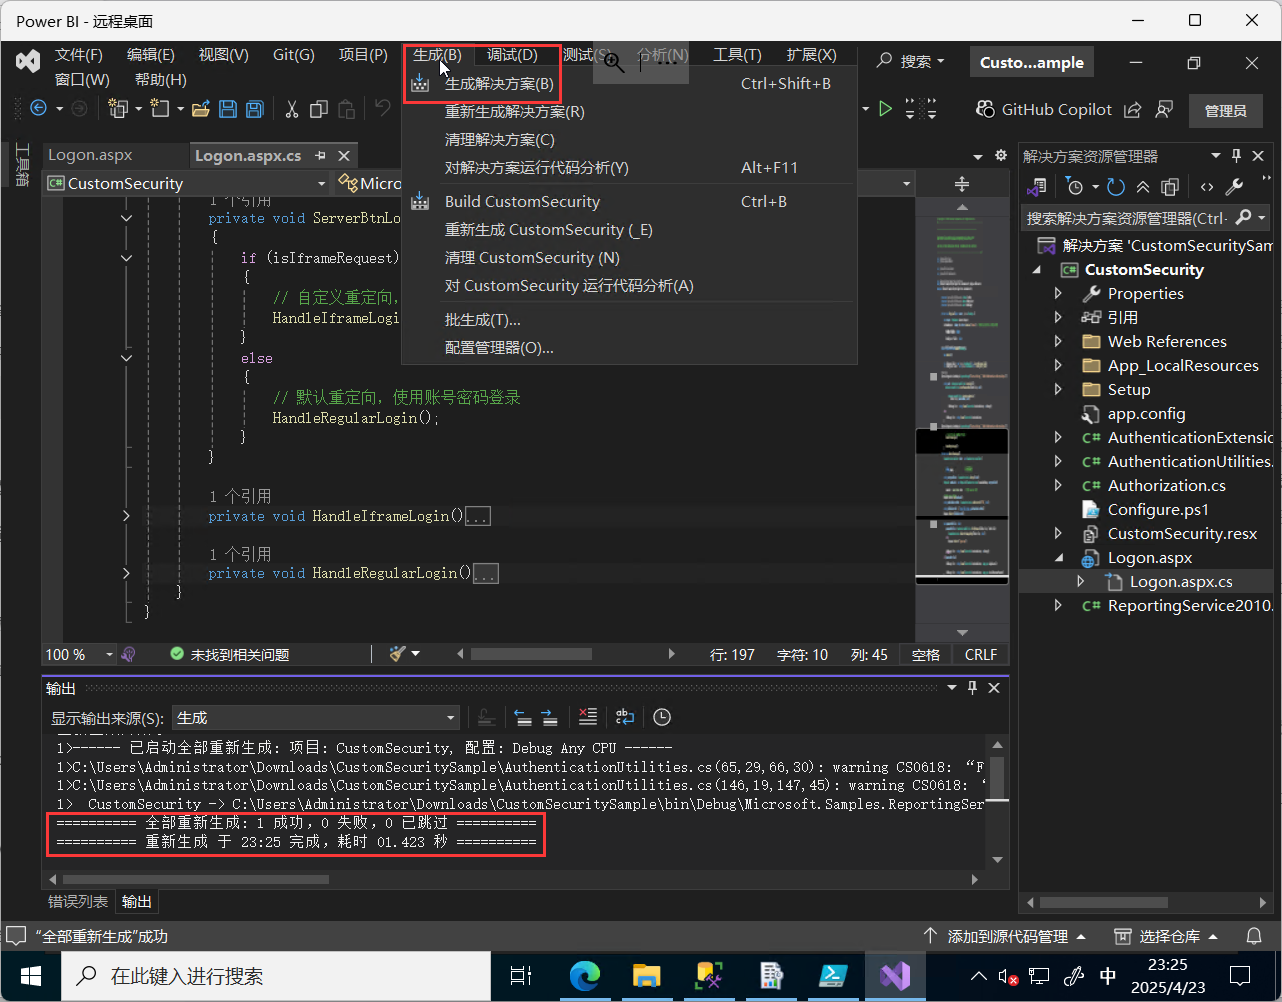
Task: Click the Copy toolbar icon
Action: (x=319, y=109)
